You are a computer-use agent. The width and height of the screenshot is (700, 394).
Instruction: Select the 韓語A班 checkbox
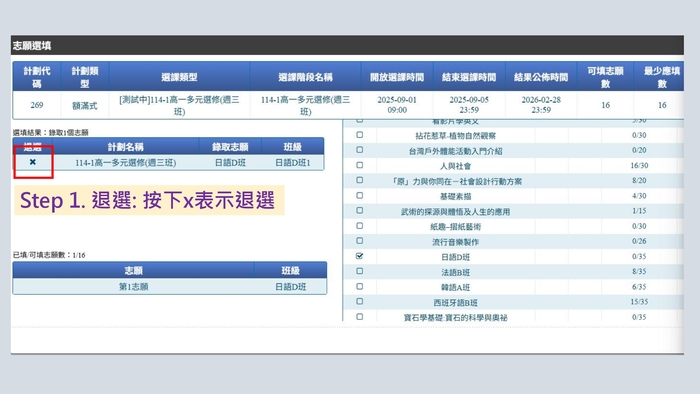coord(359,286)
